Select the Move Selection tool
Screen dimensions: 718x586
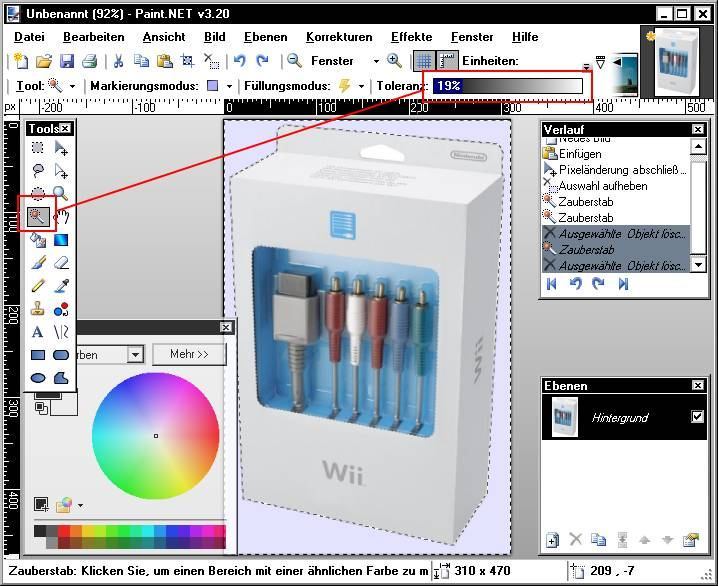(x=61, y=171)
